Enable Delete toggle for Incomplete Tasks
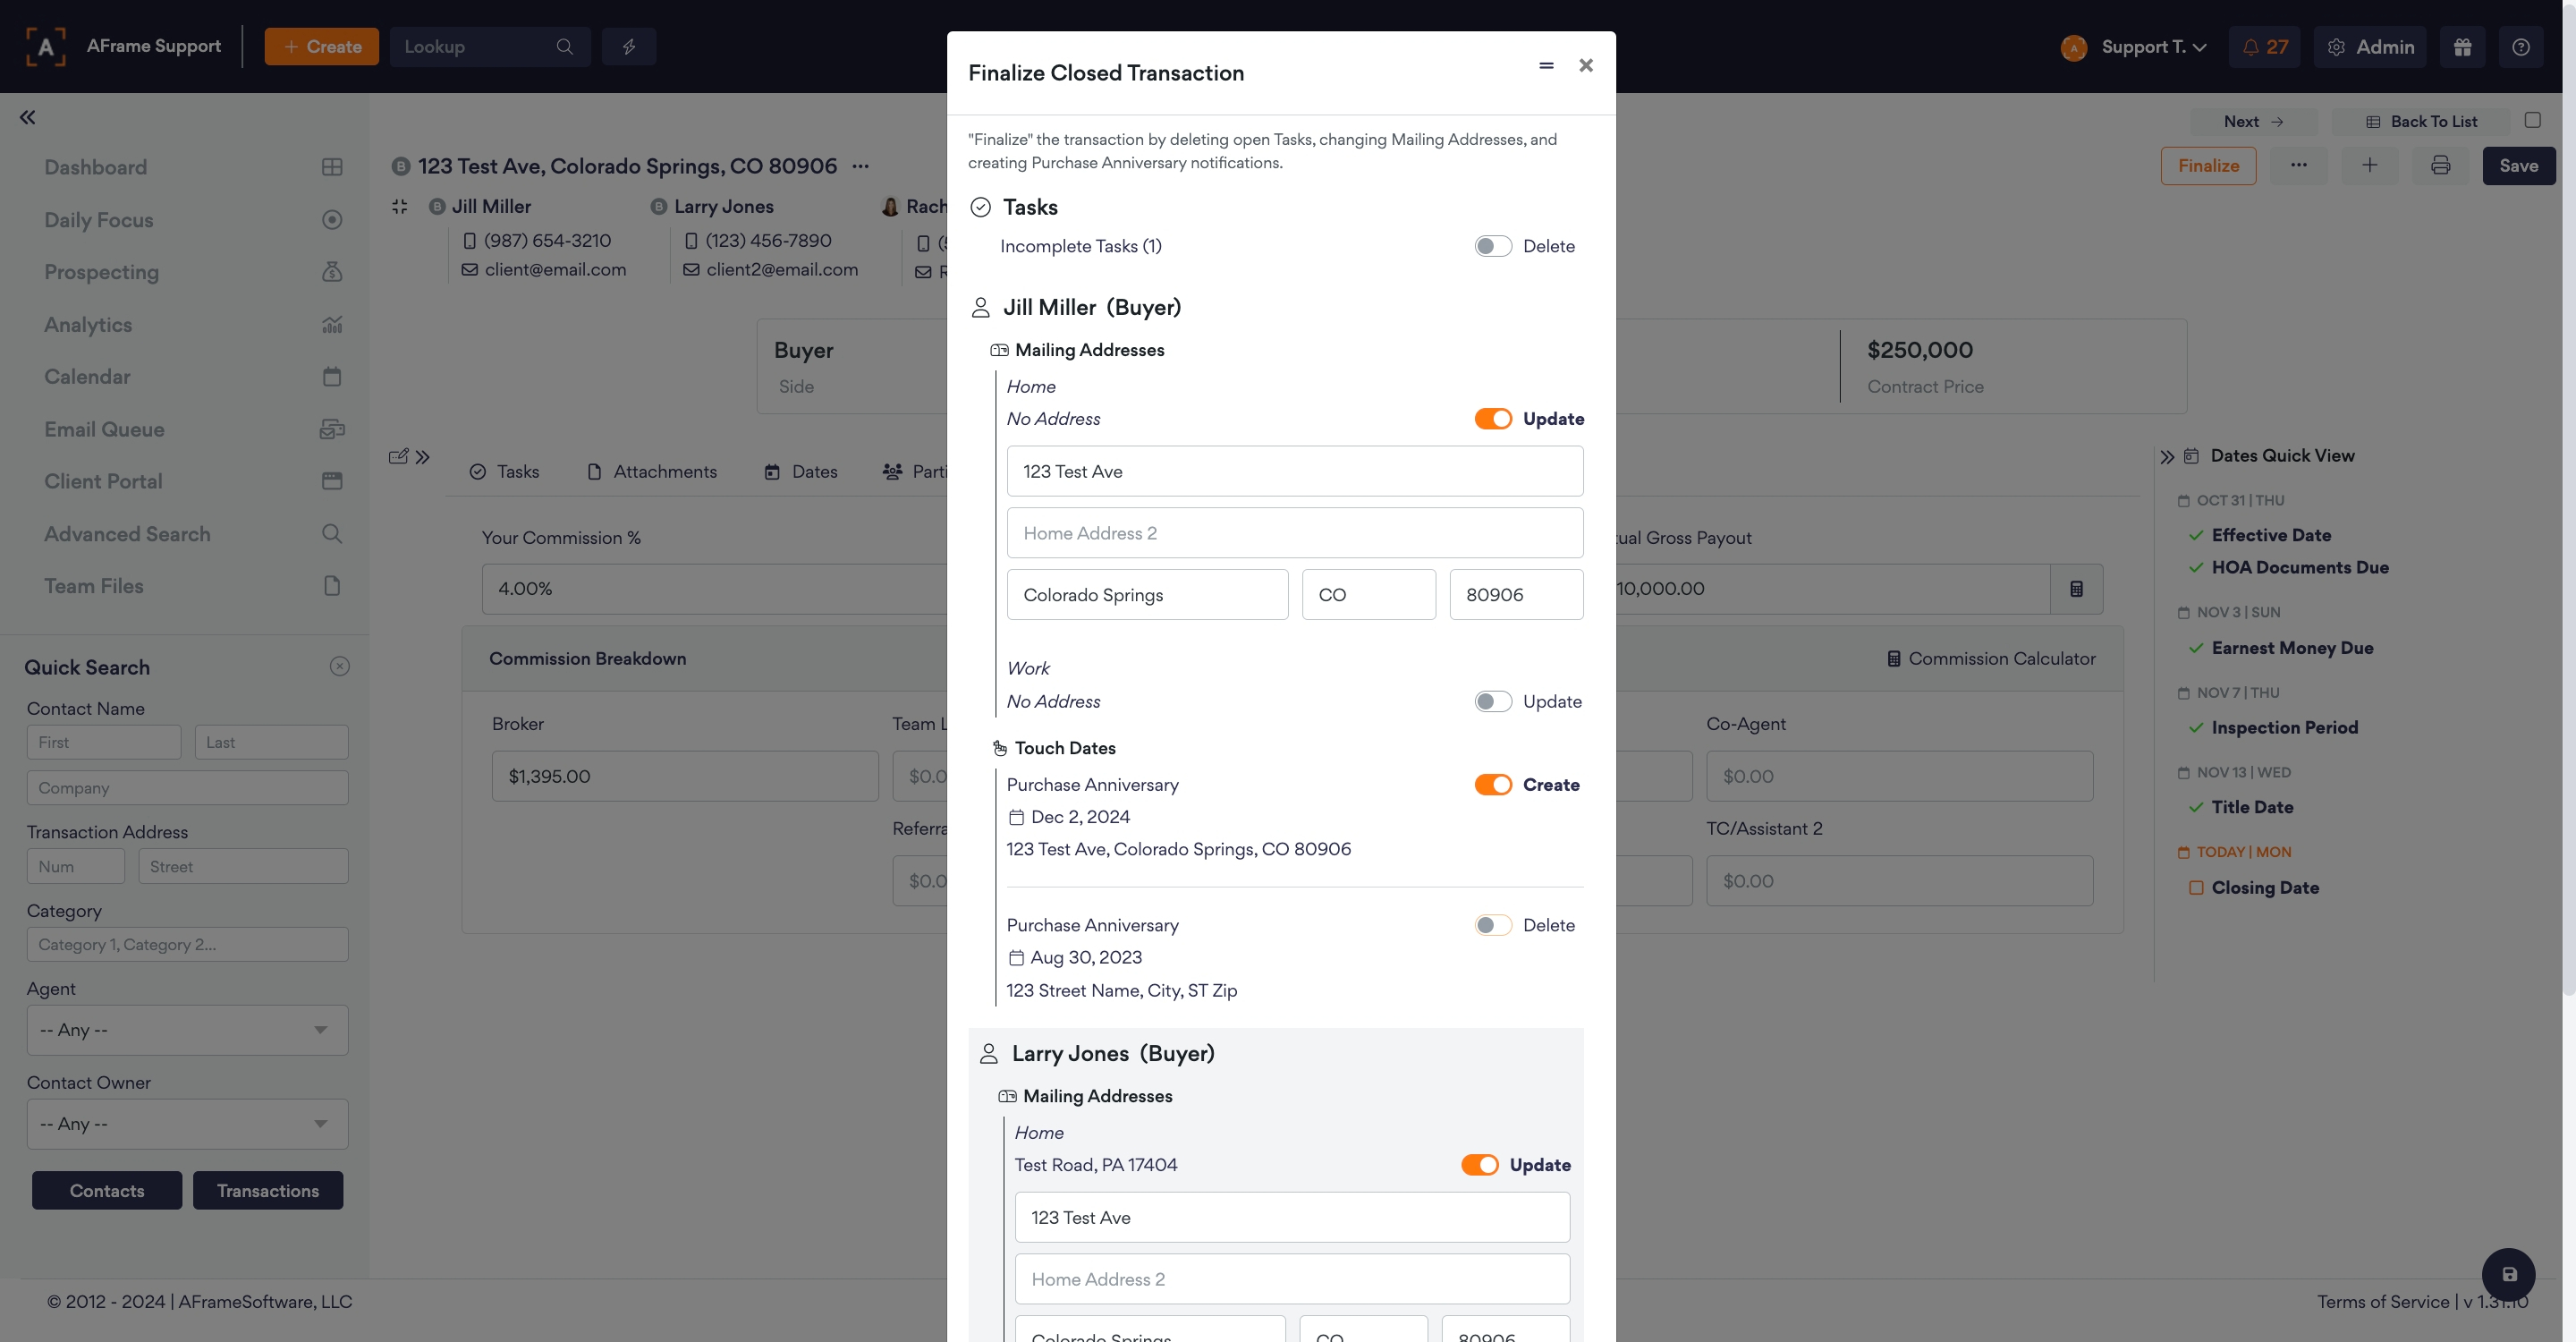Screen dimensions: 2576x1342 (1492, 247)
